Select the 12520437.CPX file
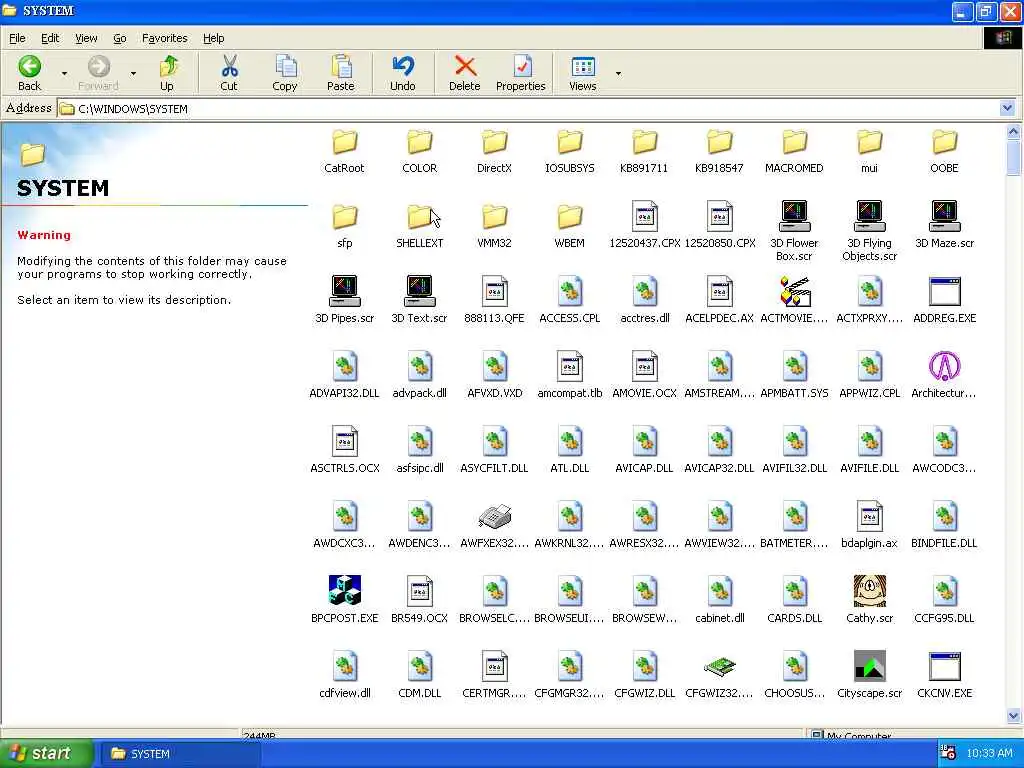The height and width of the screenshot is (768, 1024). point(645,225)
